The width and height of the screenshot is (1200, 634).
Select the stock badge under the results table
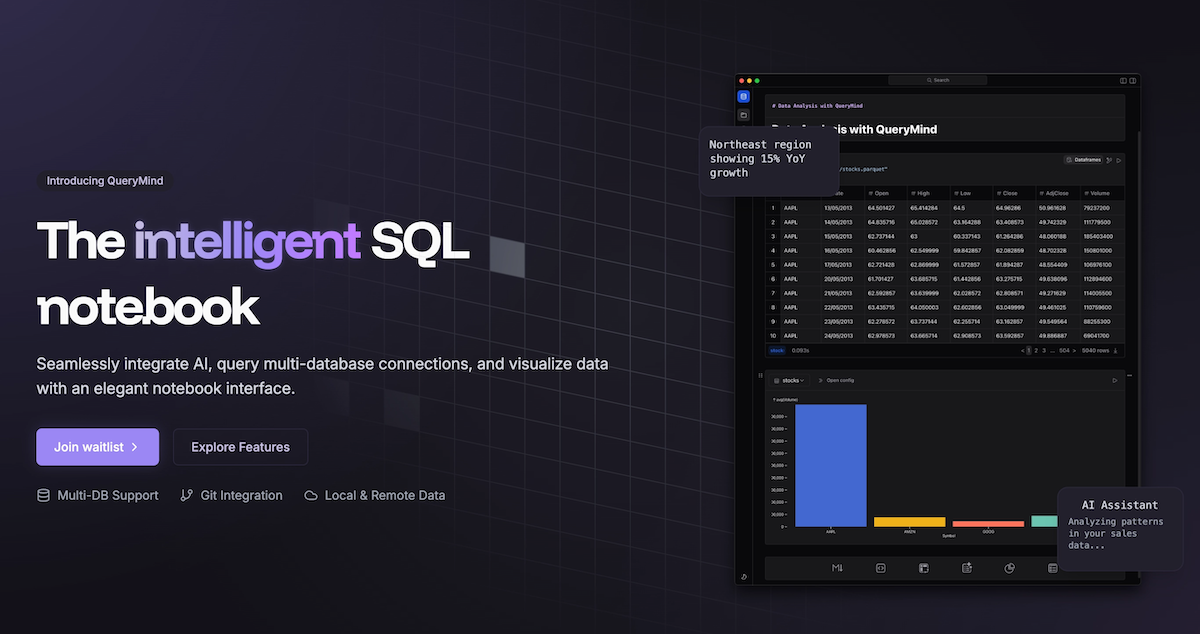pos(778,351)
